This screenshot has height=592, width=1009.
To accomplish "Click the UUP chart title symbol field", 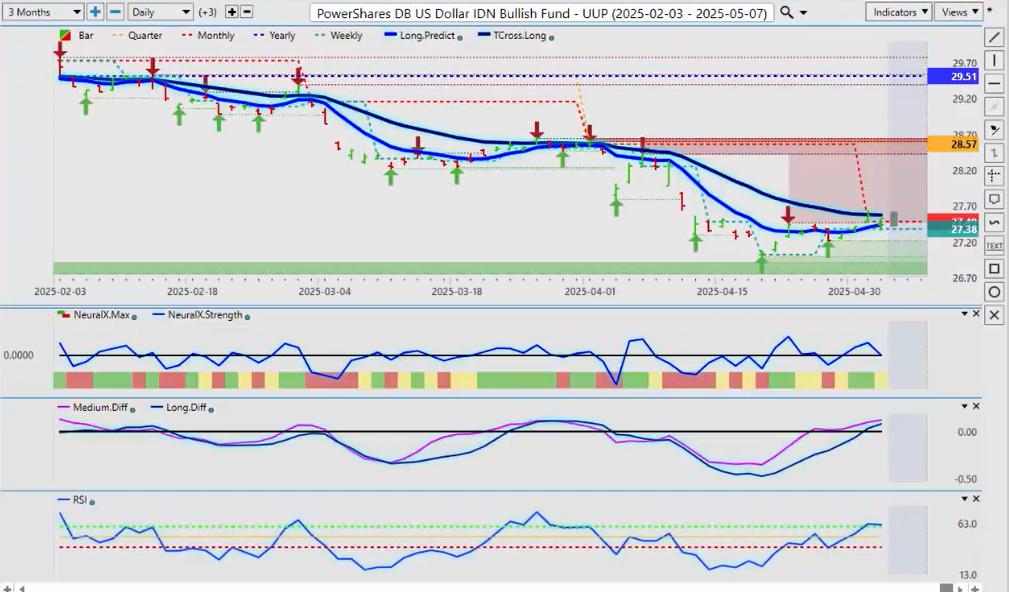I will [x=542, y=13].
